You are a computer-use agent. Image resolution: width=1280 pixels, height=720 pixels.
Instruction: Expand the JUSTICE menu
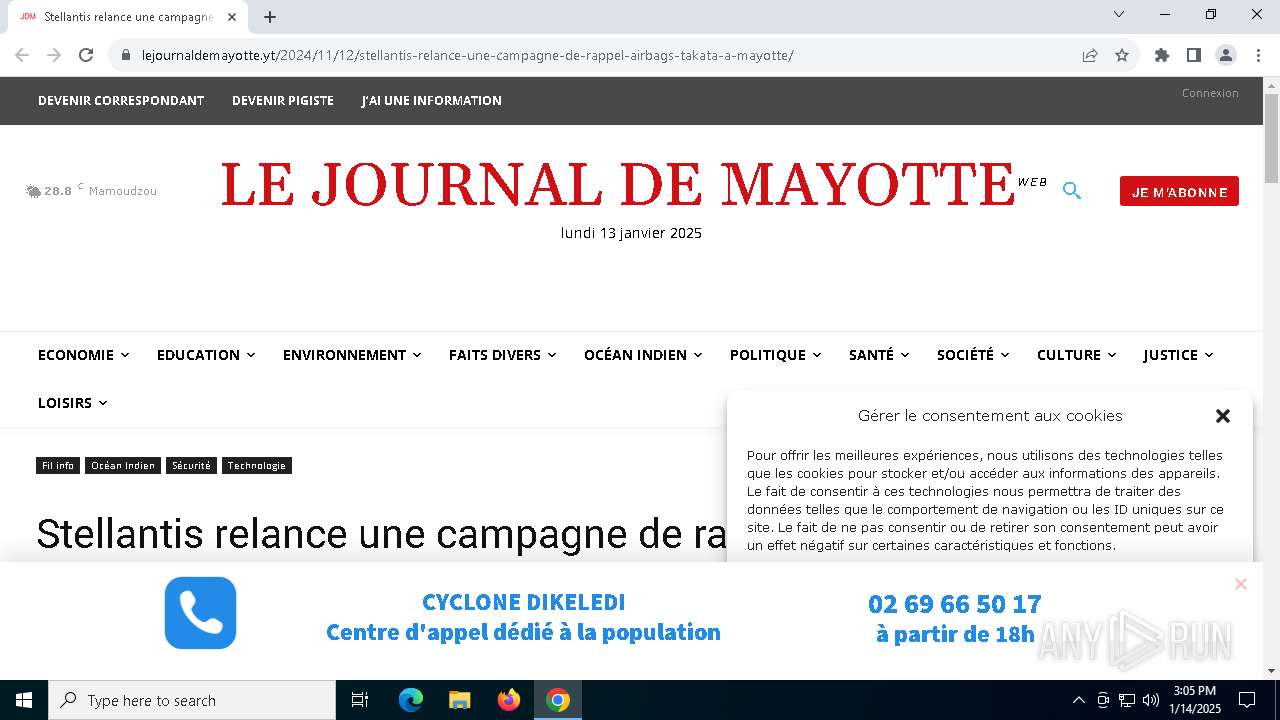click(1178, 355)
